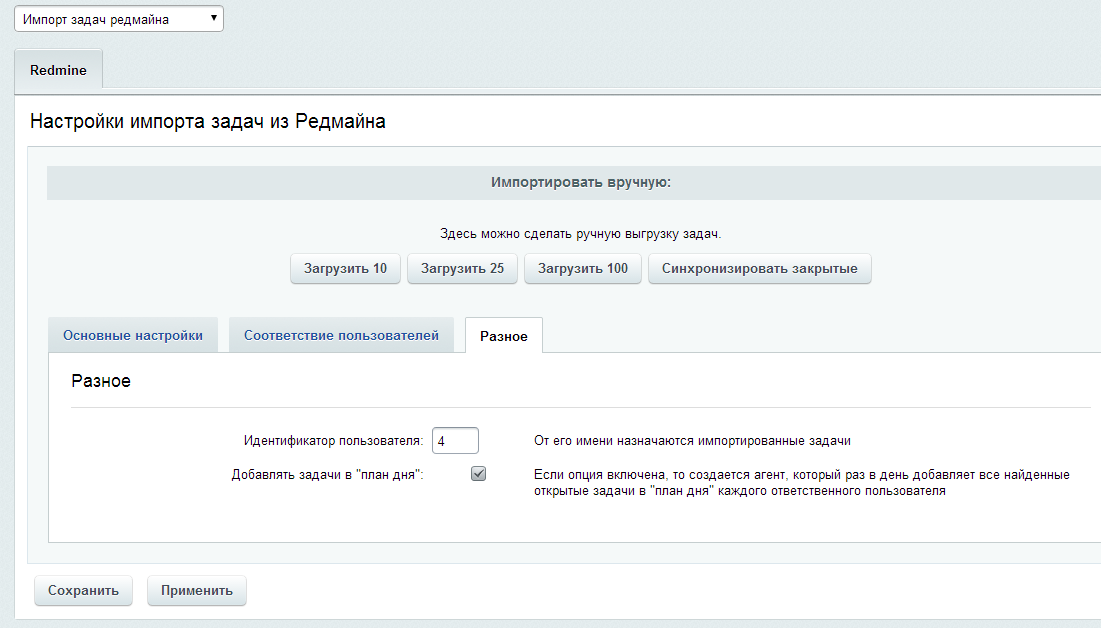Click the 'Разное' section heading

click(x=101, y=382)
